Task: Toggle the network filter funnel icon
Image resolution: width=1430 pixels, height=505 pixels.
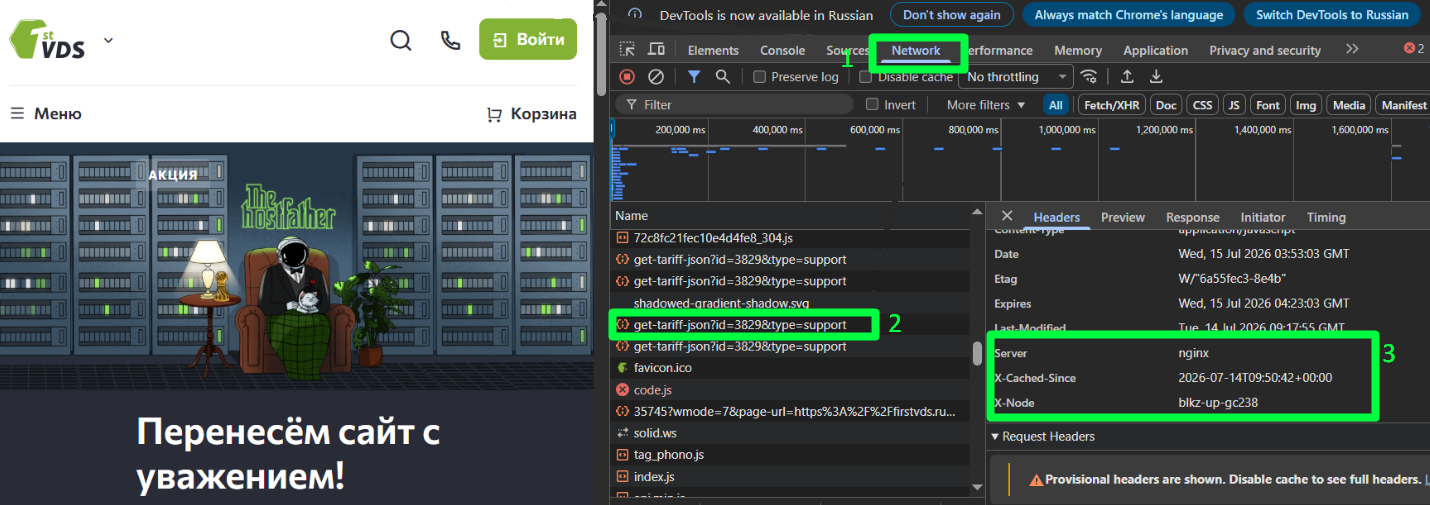Action: pos(694,76)
